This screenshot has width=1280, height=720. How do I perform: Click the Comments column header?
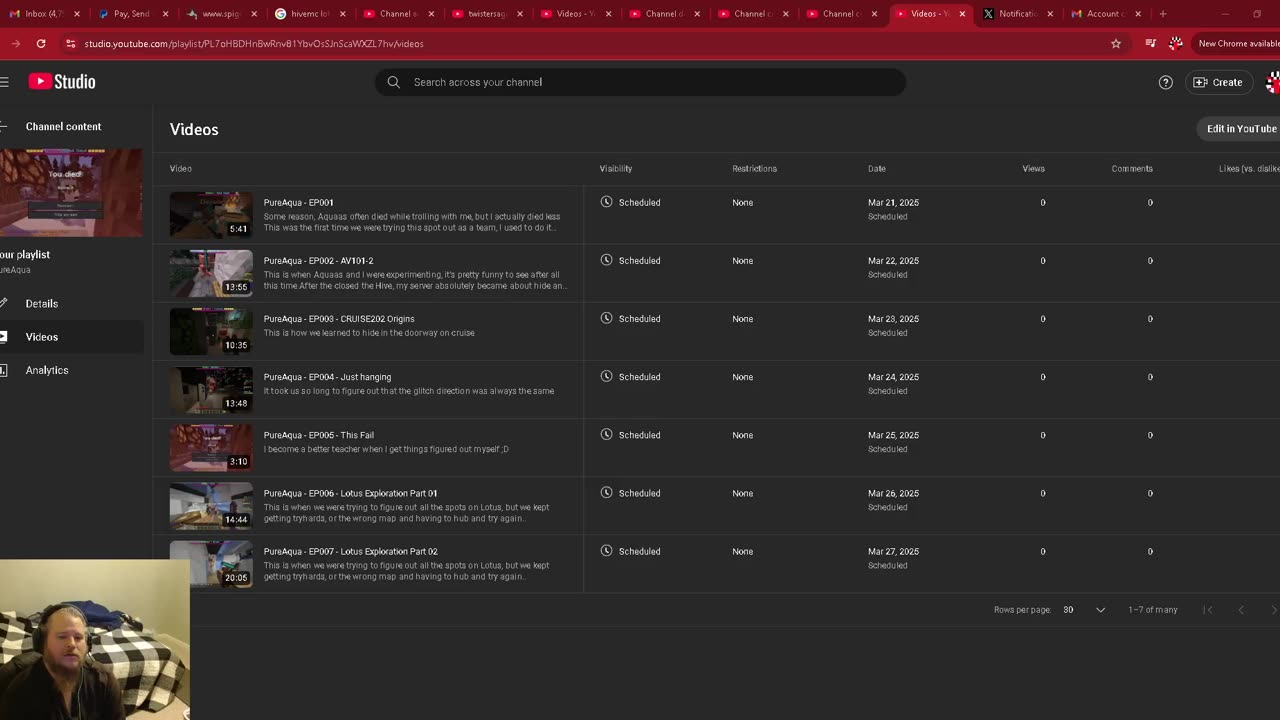[x=1132, y=168]
